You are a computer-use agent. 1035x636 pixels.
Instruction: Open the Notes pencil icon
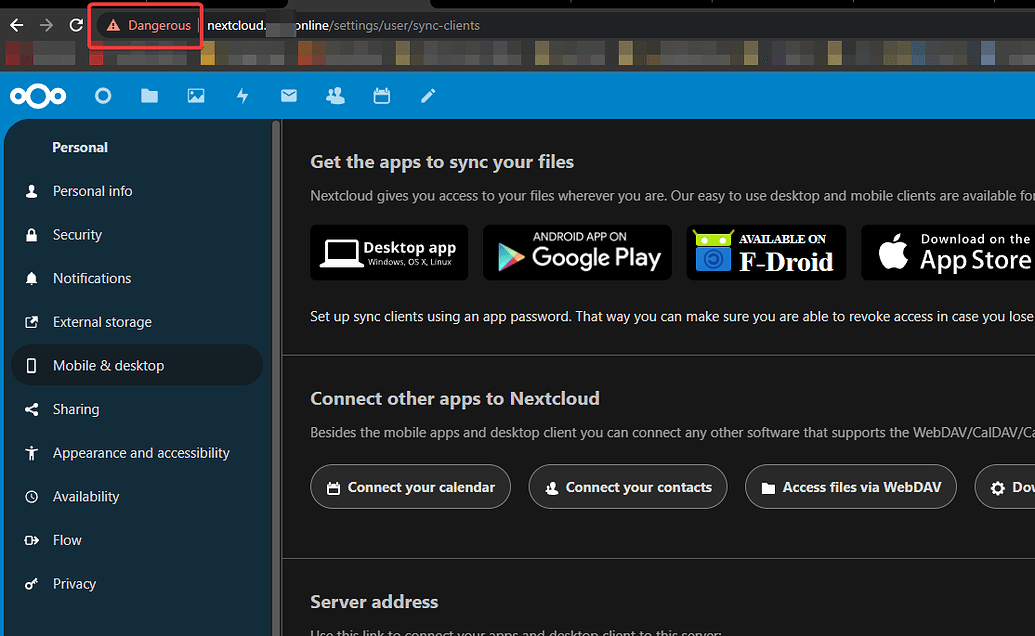tap(428, 96)
